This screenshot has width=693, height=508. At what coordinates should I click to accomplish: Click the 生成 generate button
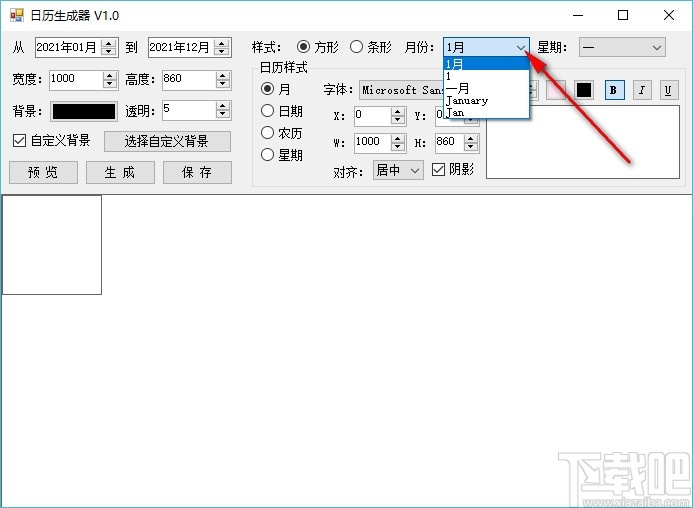tap(120, 172)
